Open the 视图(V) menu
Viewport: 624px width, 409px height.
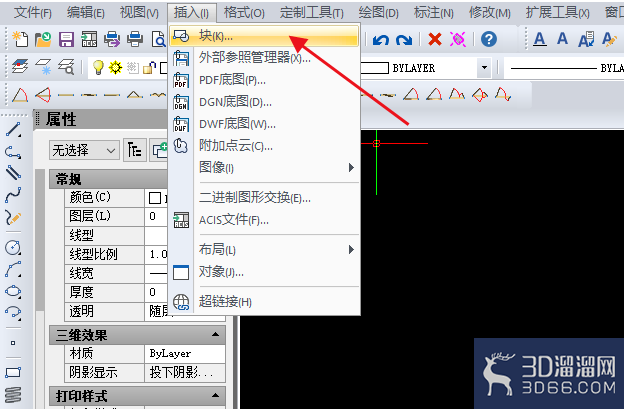(x=139, y=13)
